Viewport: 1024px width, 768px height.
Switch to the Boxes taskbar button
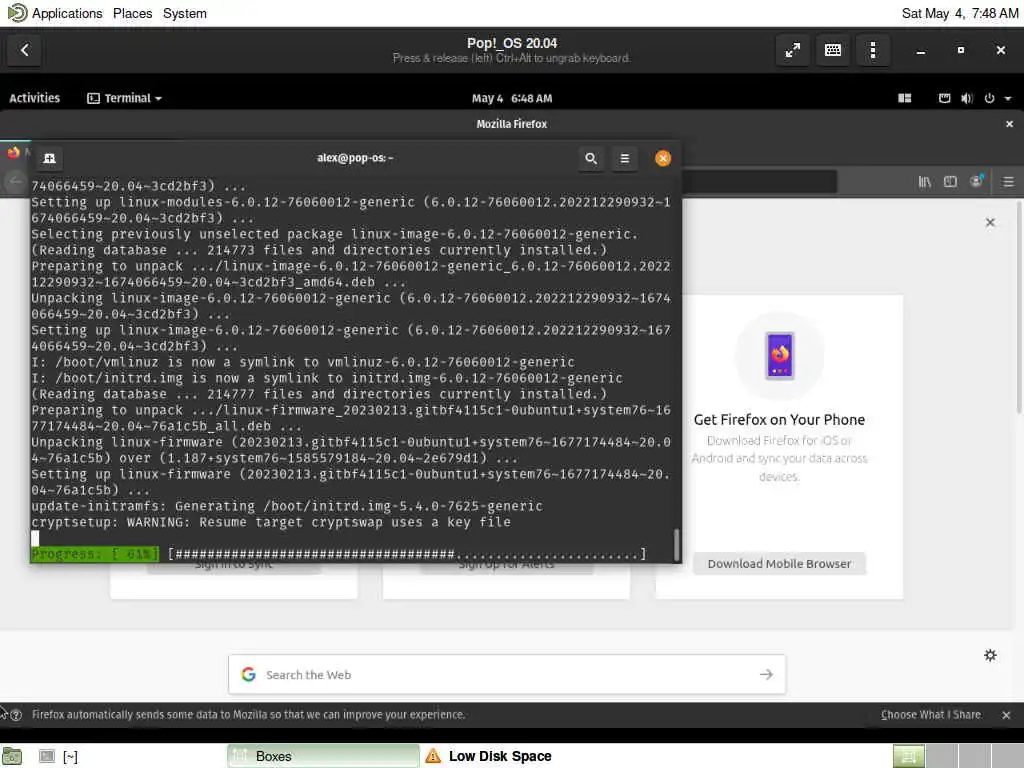point(323,756)
